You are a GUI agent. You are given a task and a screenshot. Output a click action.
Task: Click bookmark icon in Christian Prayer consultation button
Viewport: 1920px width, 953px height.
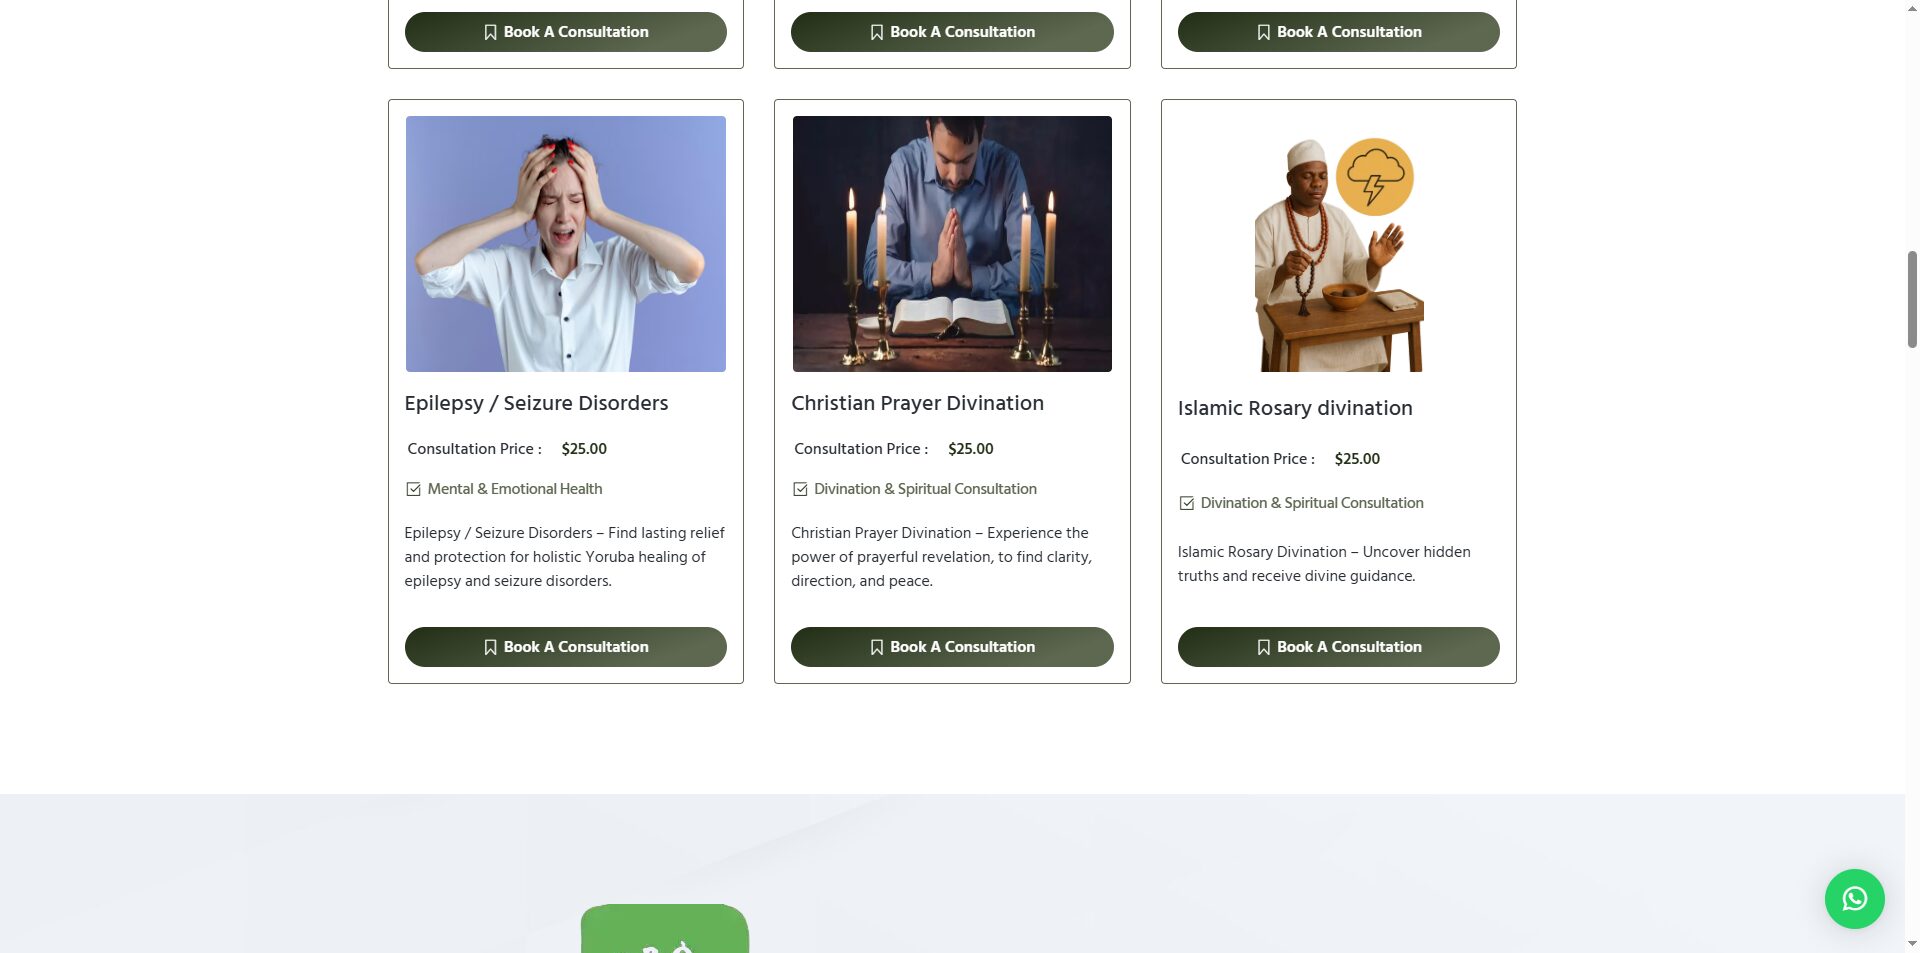pyautogui.click(x=877, y=647)
